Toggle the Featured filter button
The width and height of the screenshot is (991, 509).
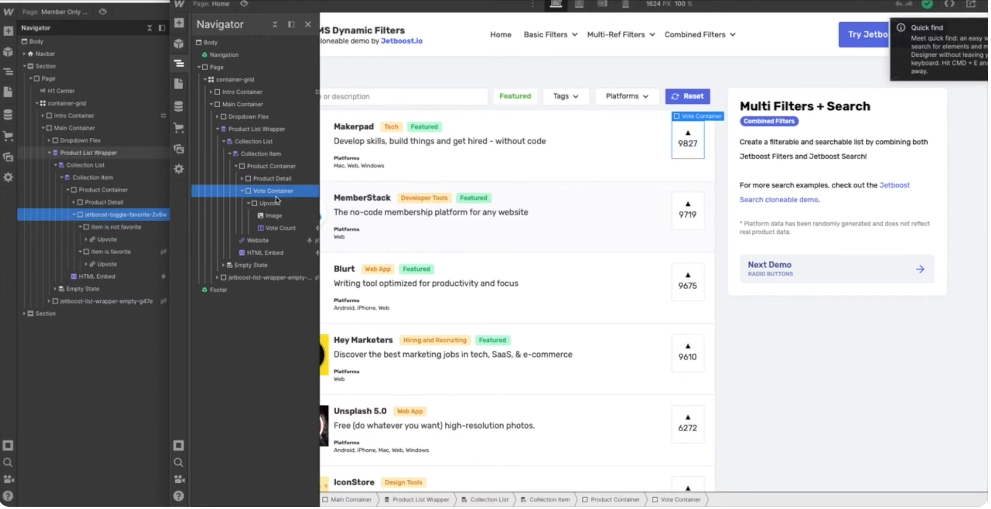coord(515,96)
